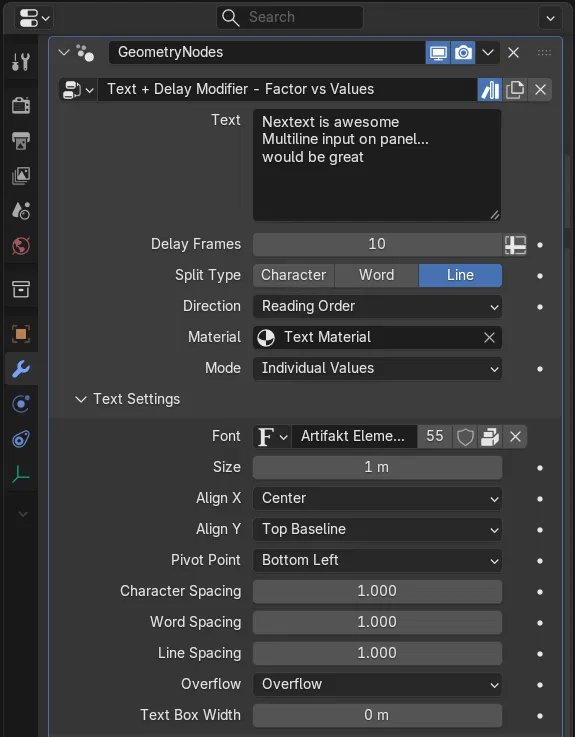
Task: Open the Align X Center dropdown
Action: pos(377,499)
